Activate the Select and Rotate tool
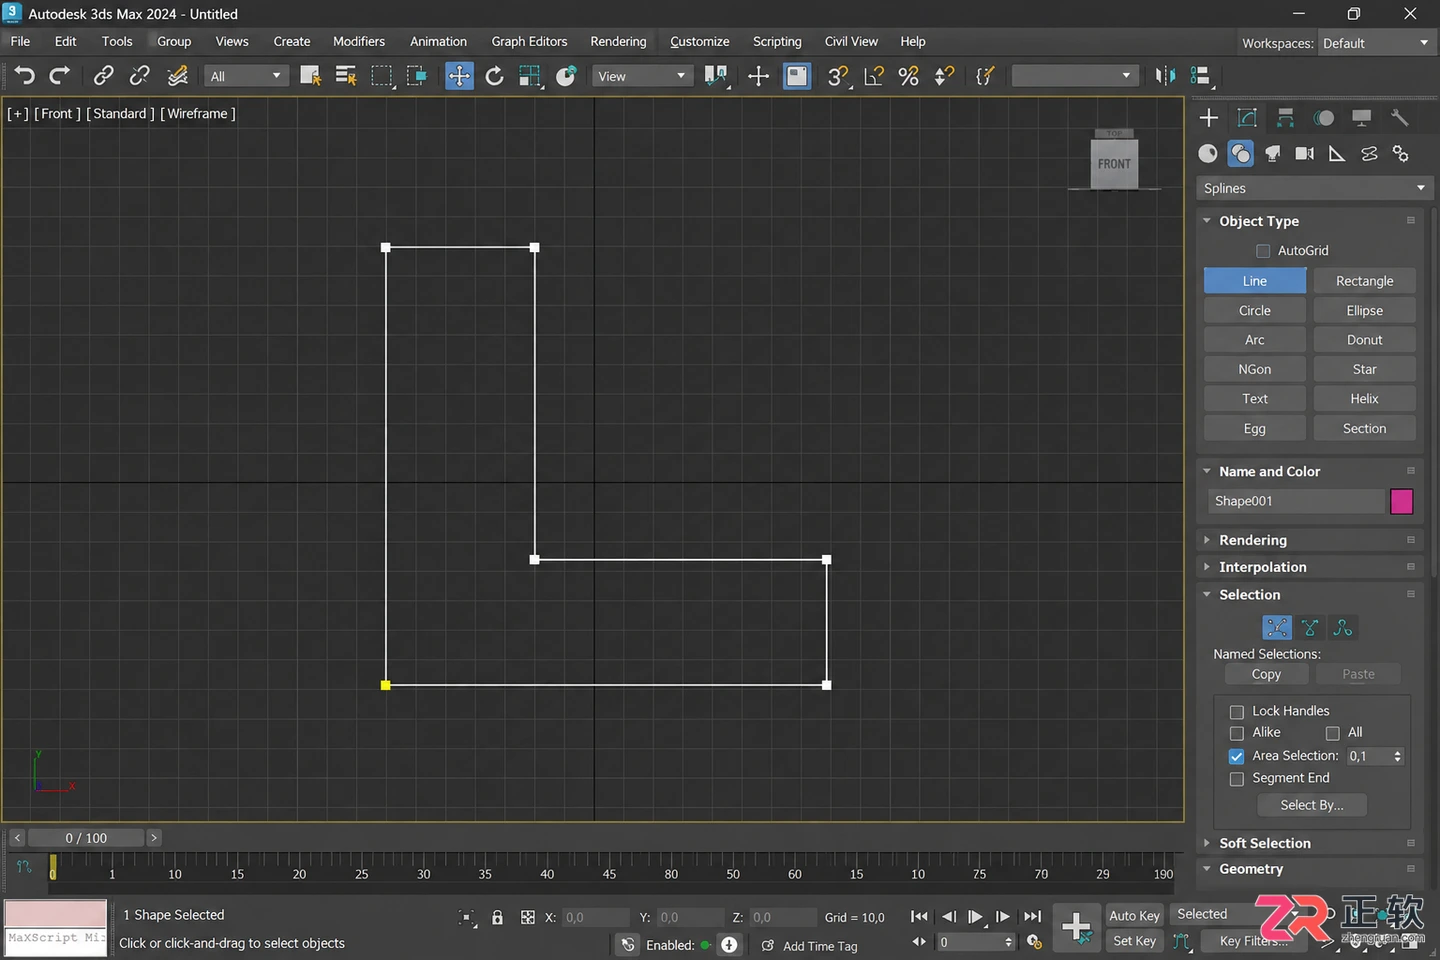The width and height of the screenshot is (1440, 960). coord(494,76)
